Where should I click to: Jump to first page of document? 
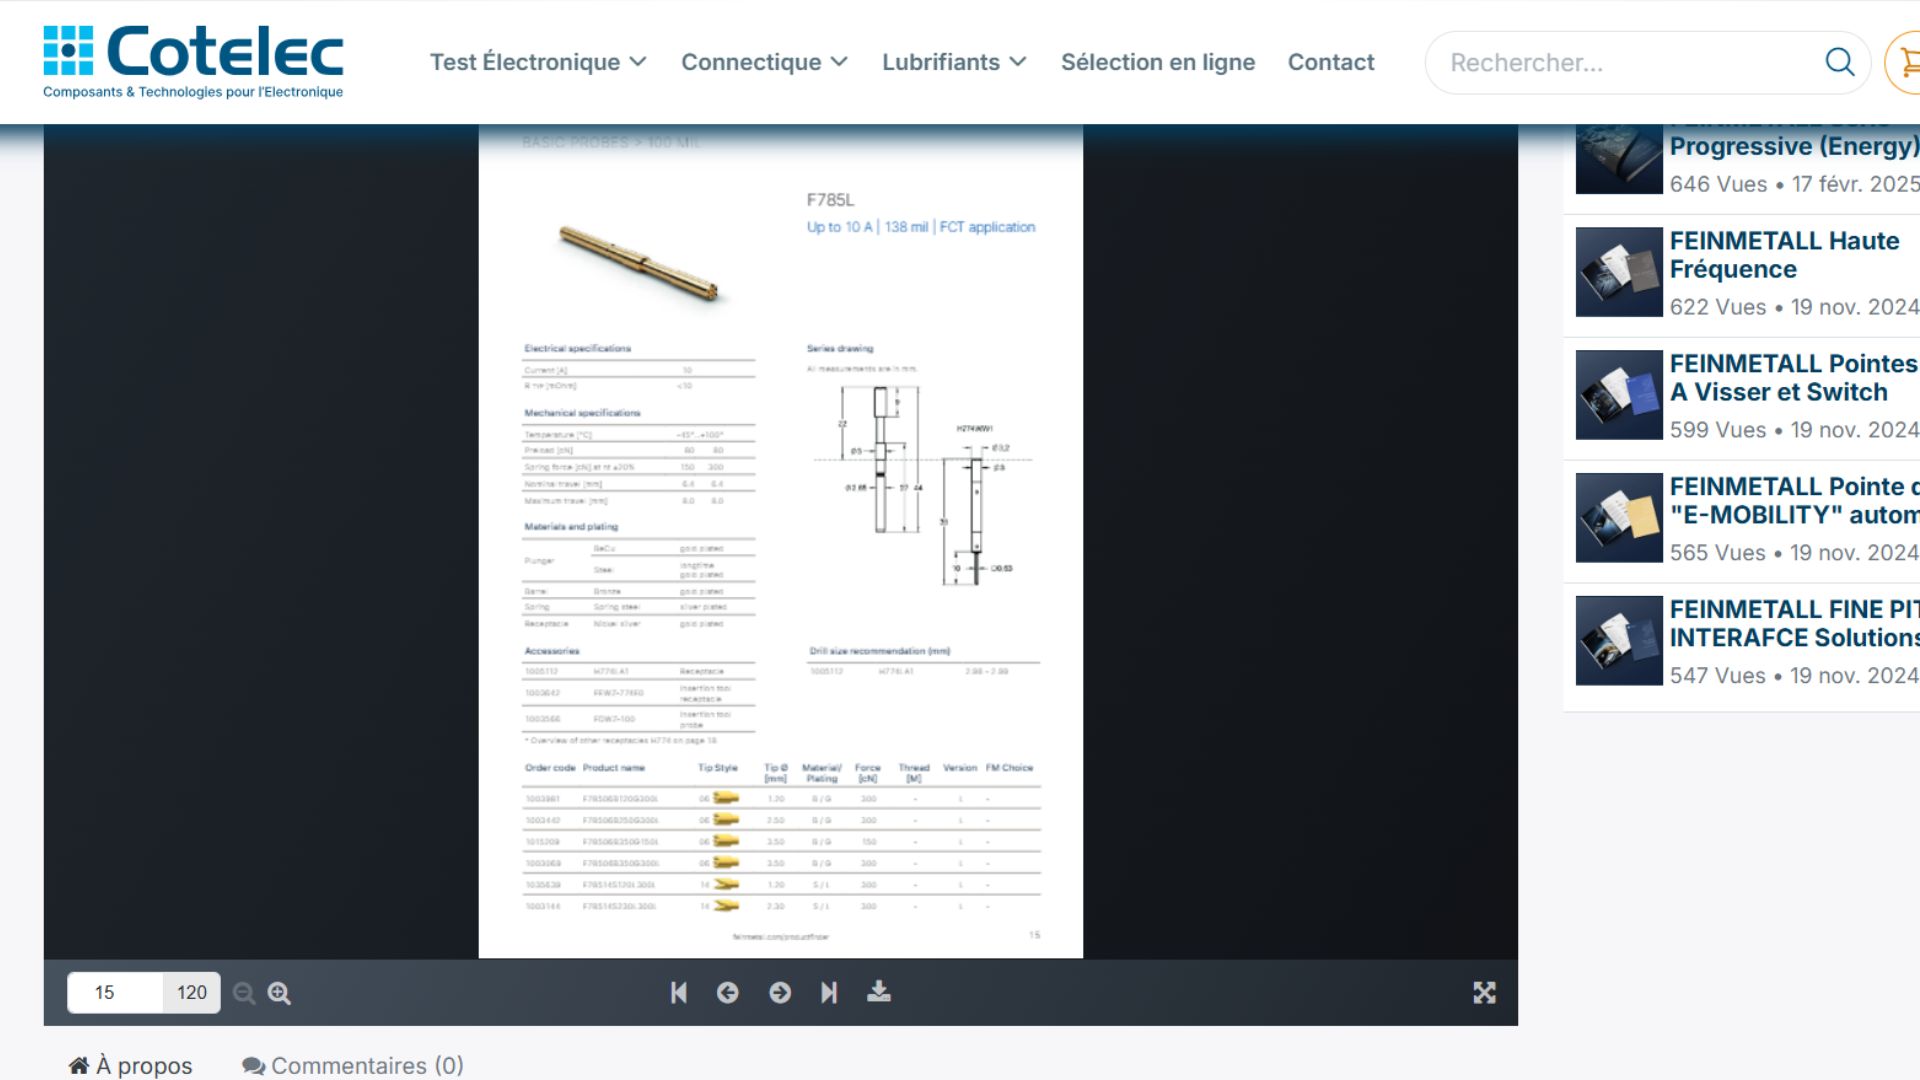678,992
